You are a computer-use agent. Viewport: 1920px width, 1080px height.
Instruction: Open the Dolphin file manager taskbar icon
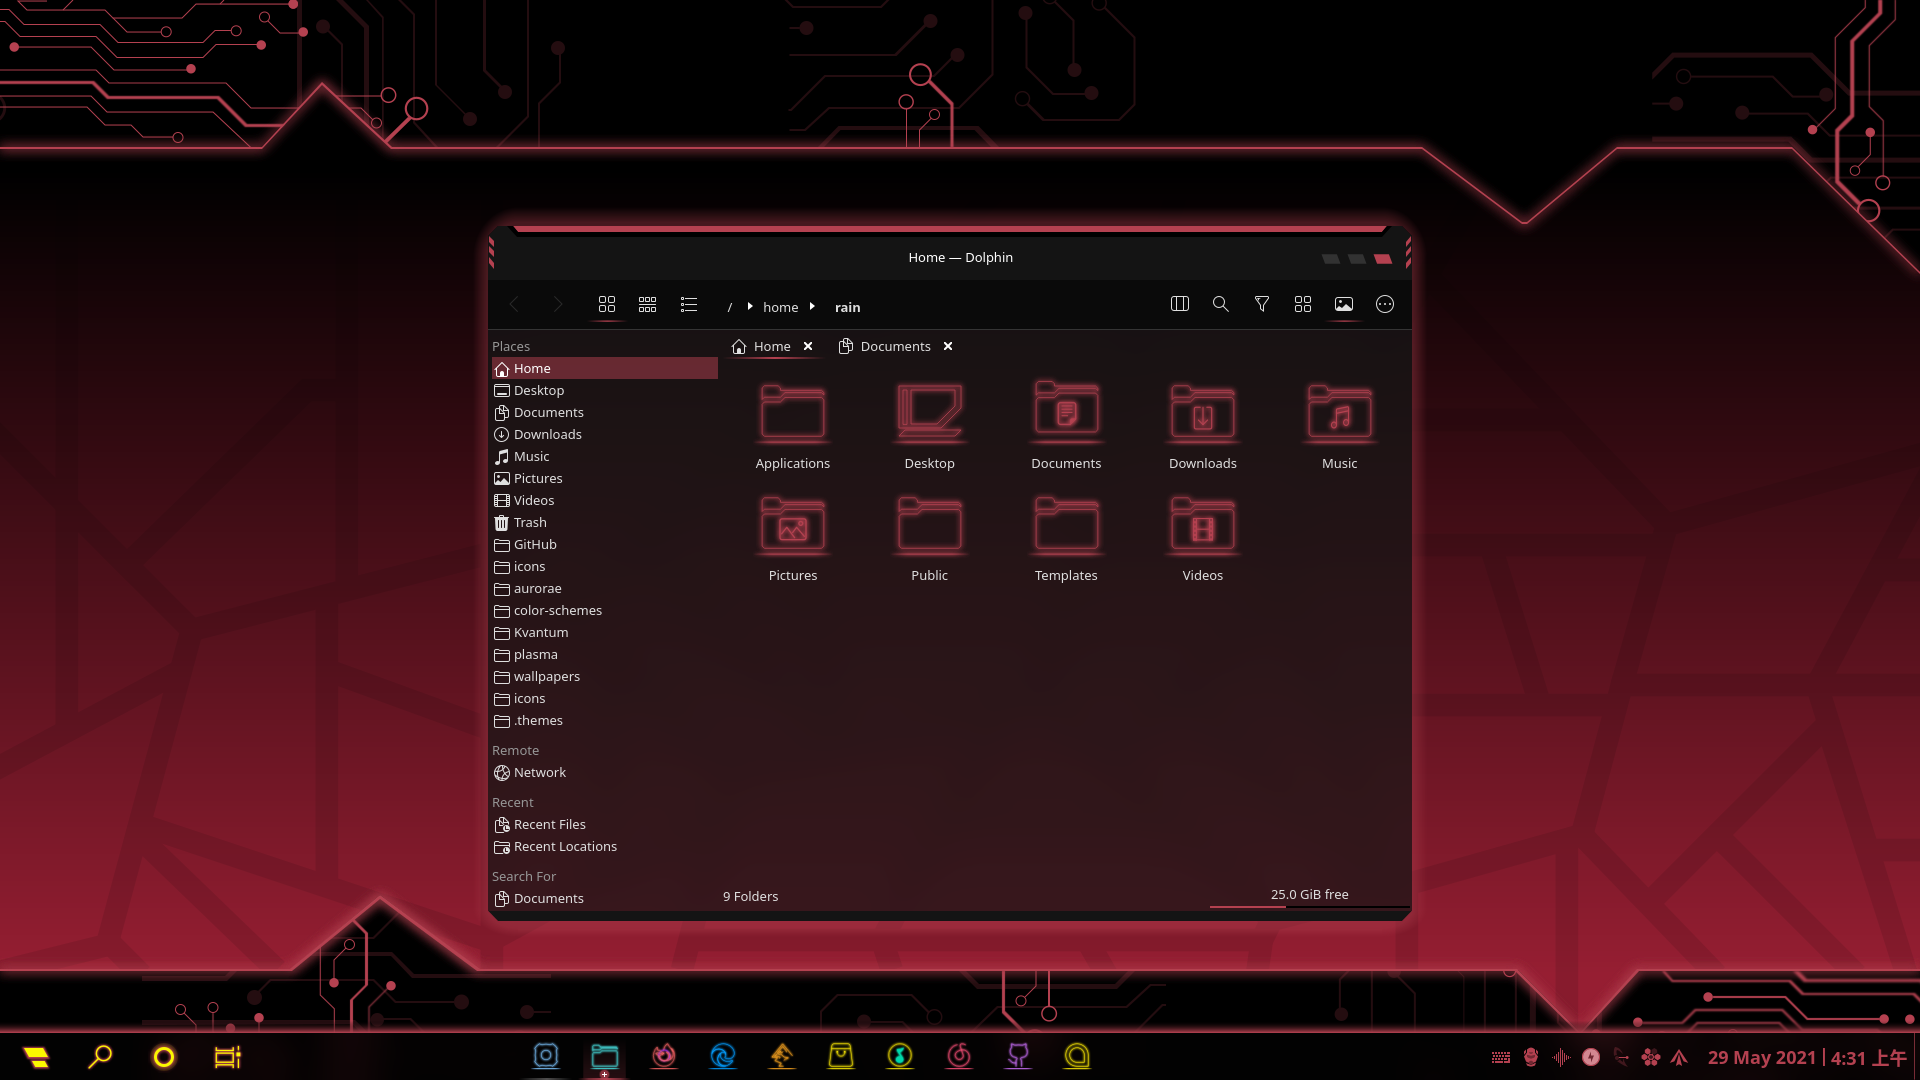[x=605, y=1056]
